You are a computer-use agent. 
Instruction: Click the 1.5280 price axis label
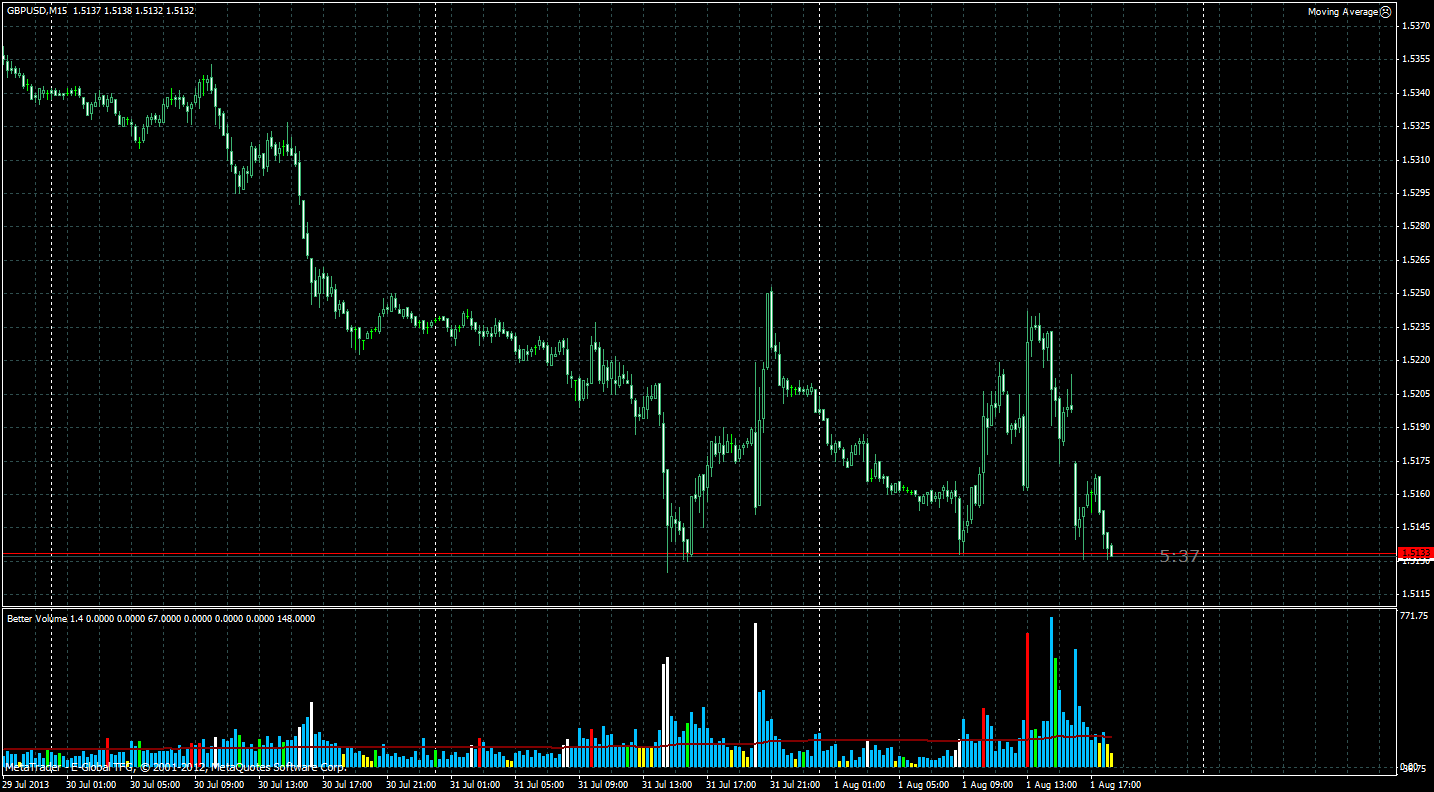[x=1415, y=226]
